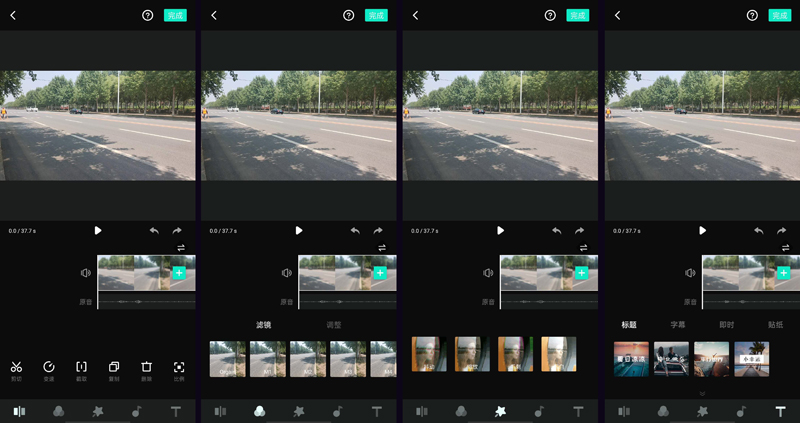Click the scissors cut tool in first screen
The image size is (800, 423).
(x=16, y=367)
